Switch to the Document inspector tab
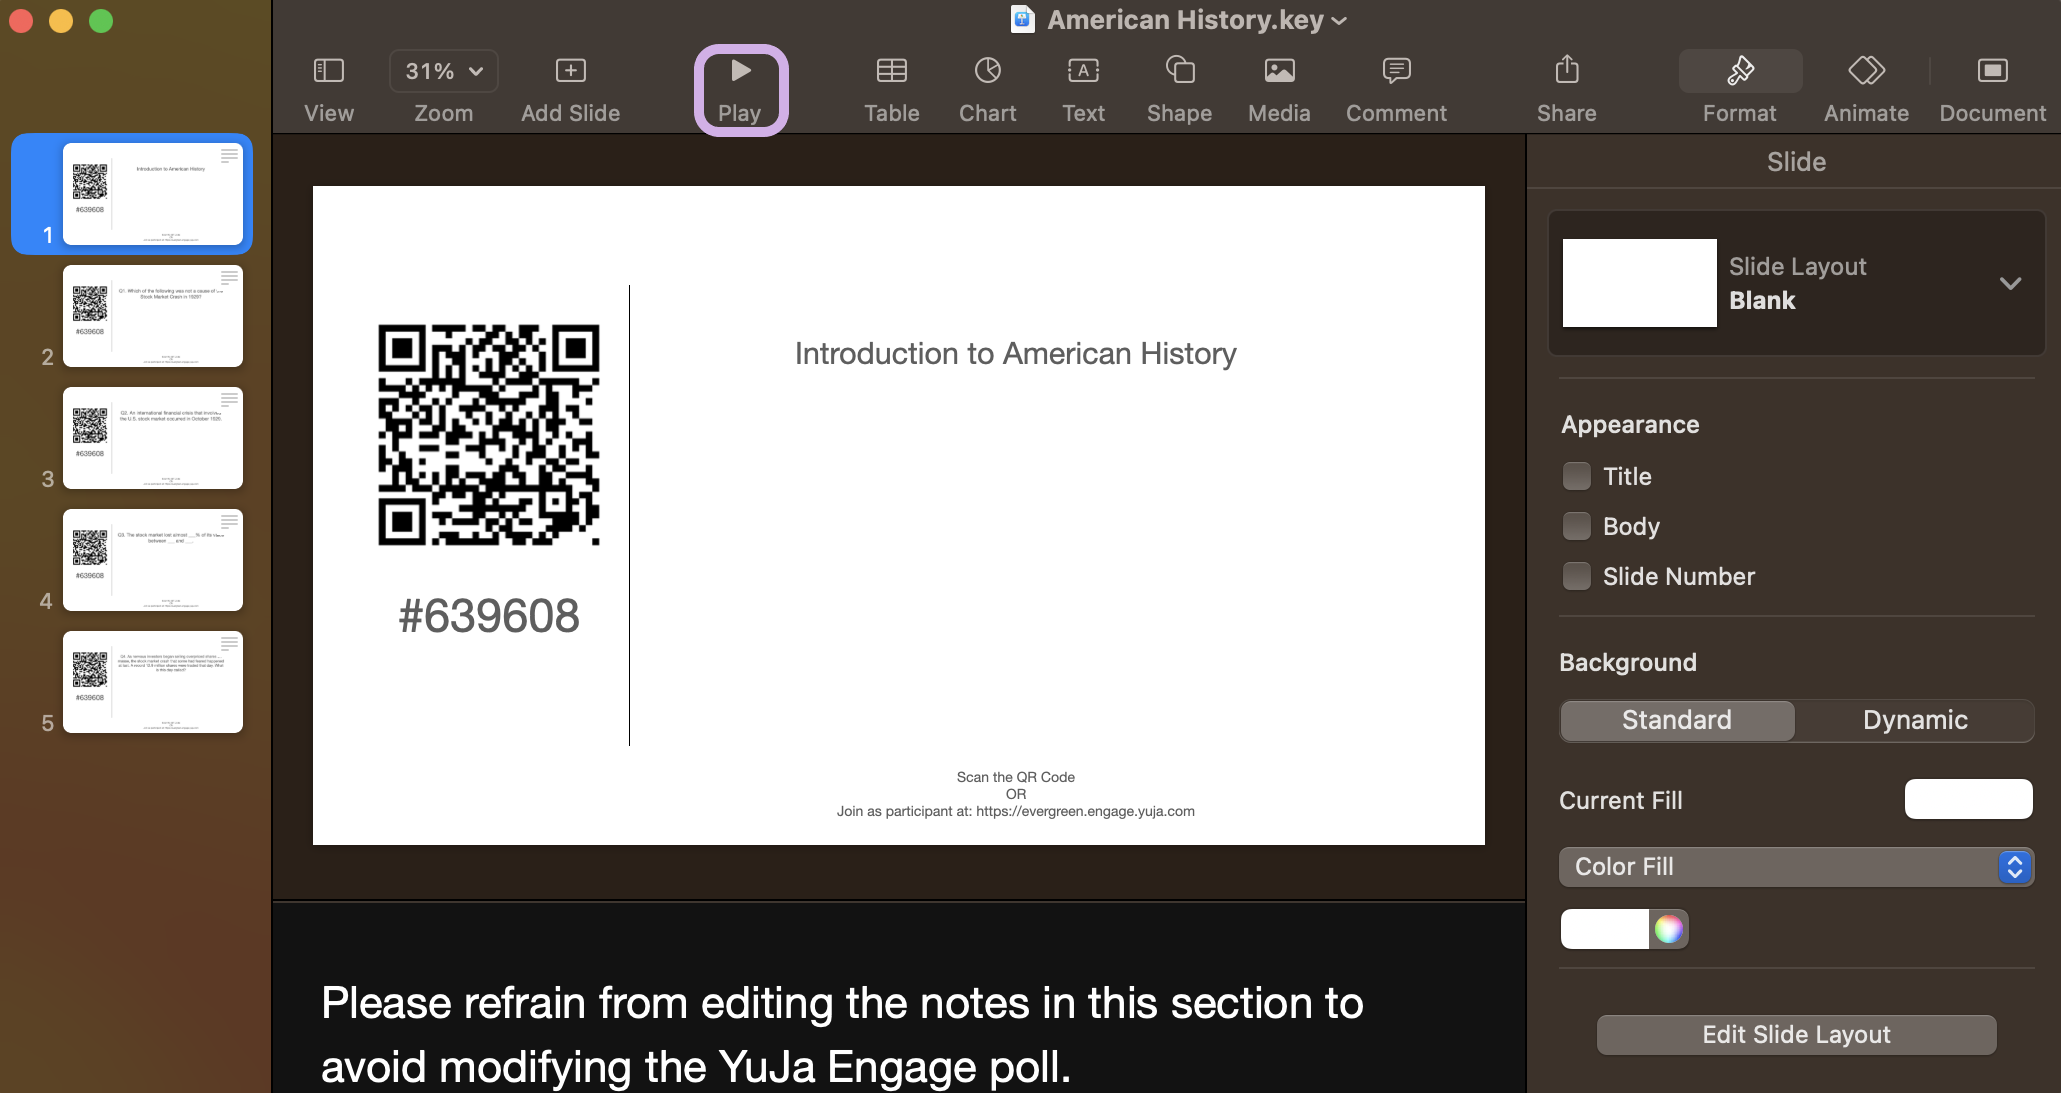 1992,71
